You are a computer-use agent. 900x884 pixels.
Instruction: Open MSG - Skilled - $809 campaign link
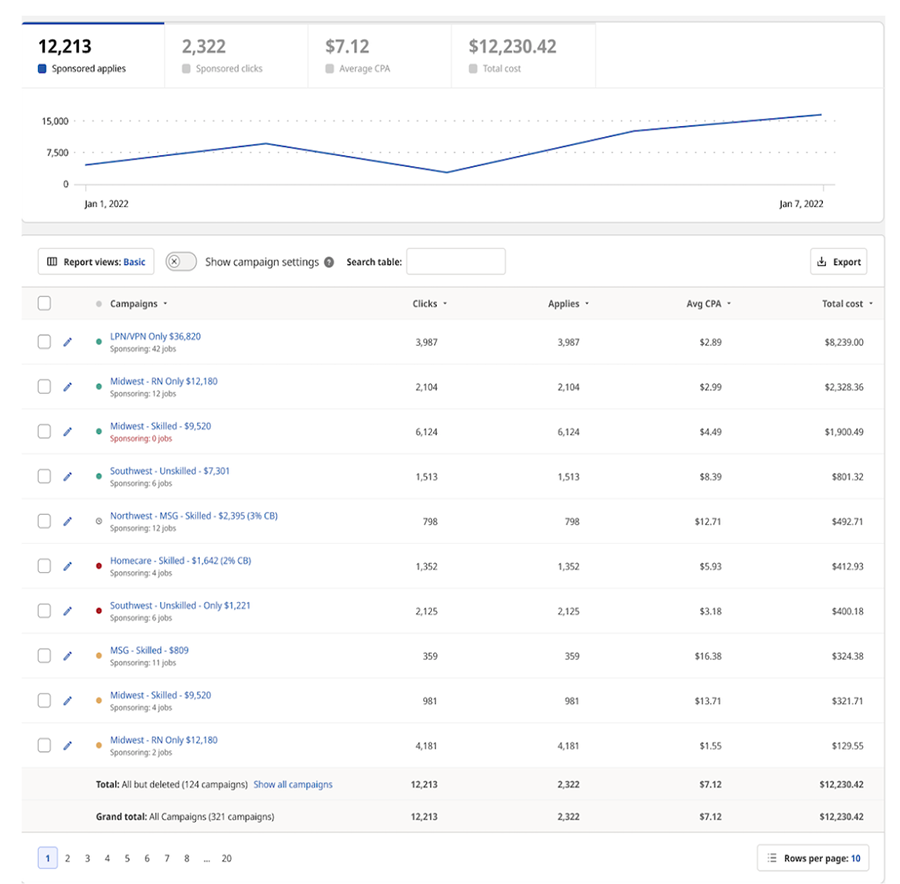(149, 650)
